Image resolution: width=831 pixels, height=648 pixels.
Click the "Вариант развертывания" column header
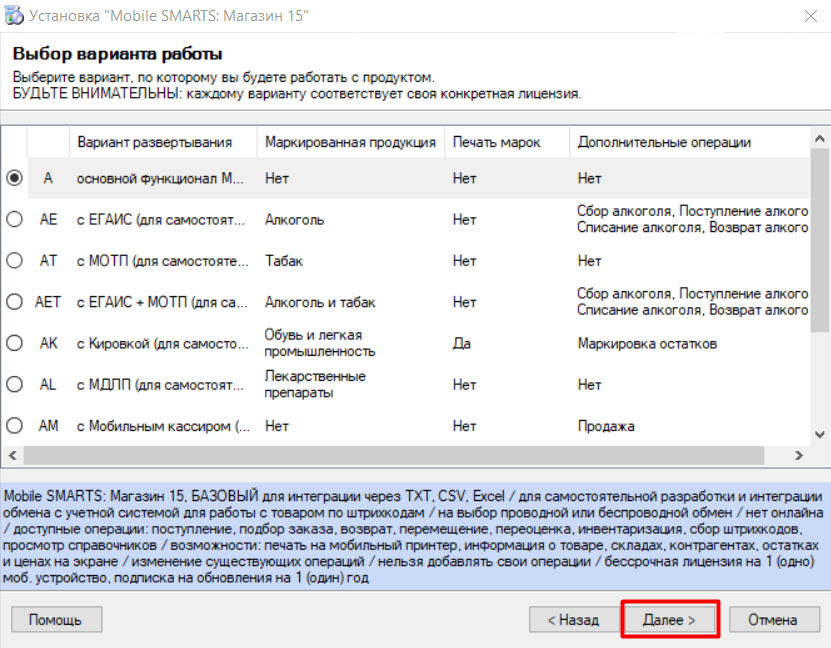(x=163, y=142)
